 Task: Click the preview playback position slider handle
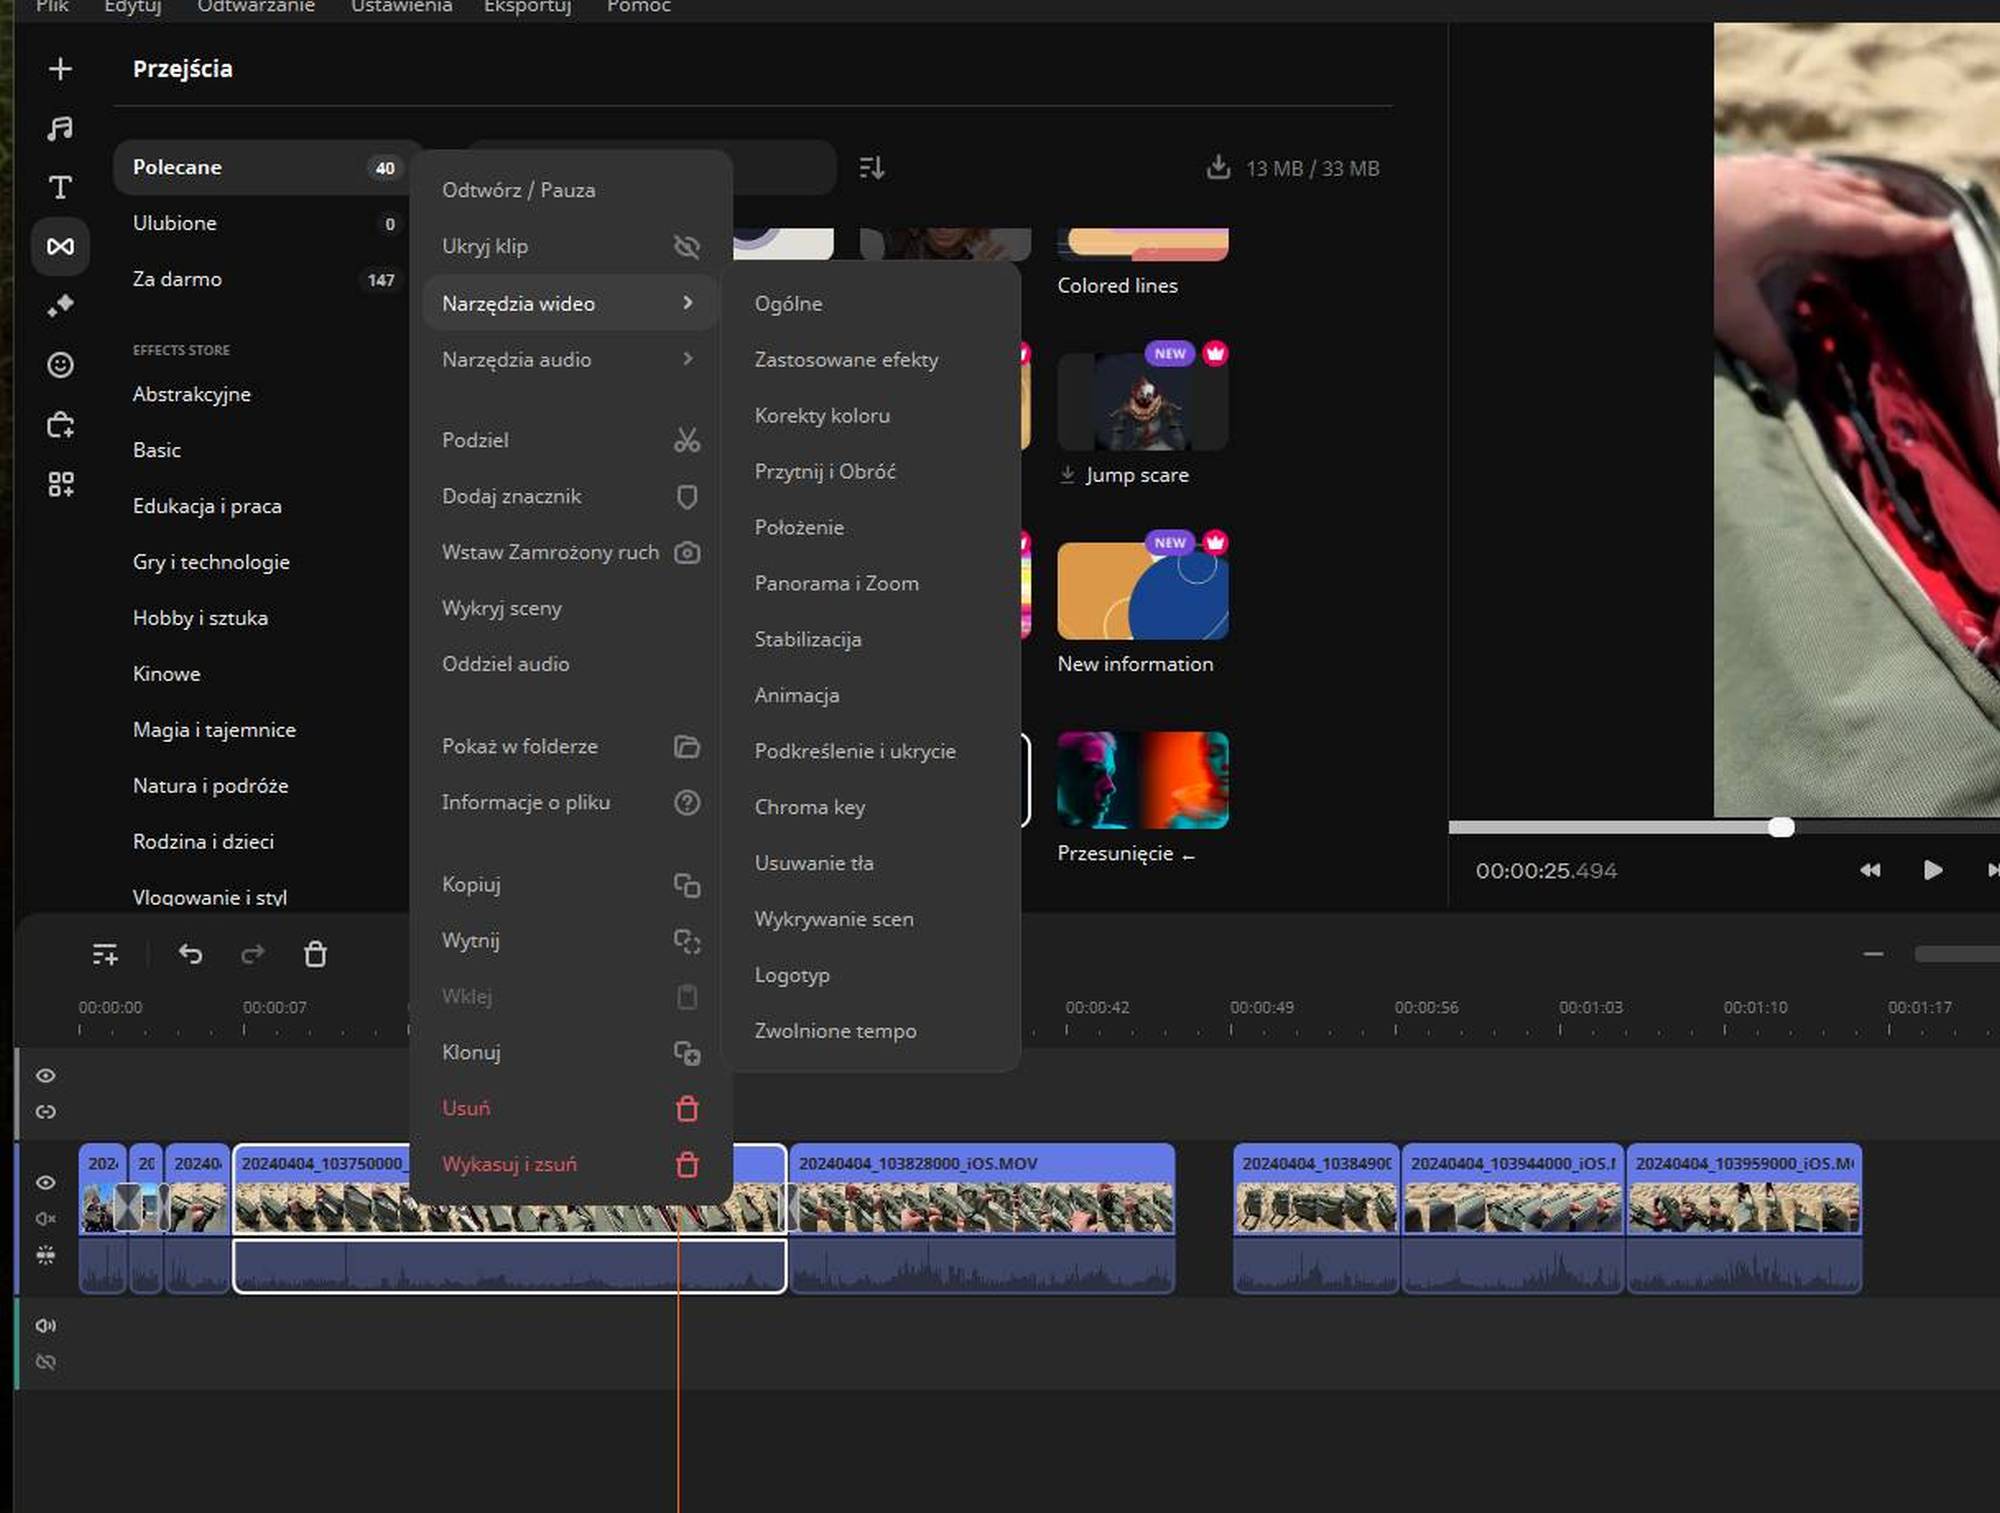coord(1780,827)
